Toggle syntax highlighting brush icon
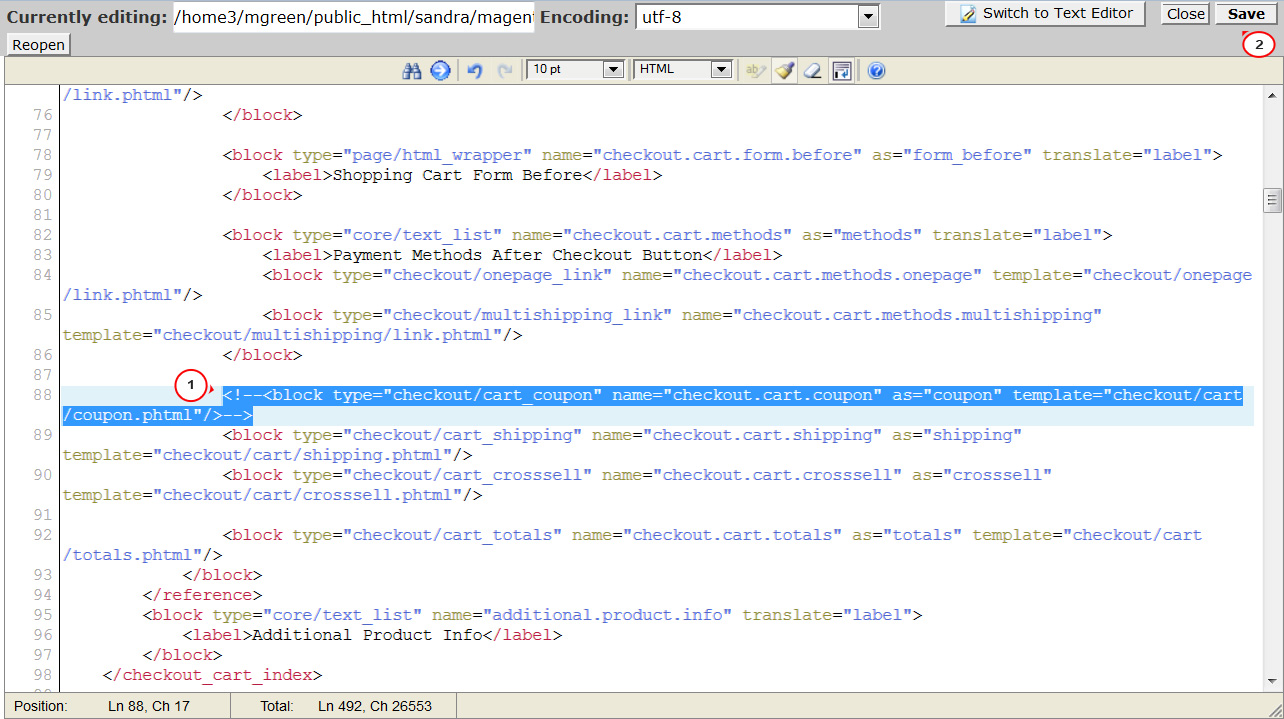 785,70
